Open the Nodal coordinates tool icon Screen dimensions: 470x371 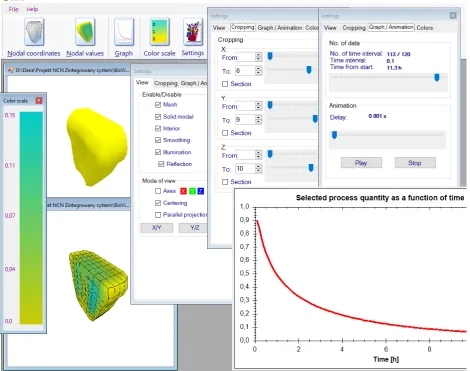(x=34, y=32)
